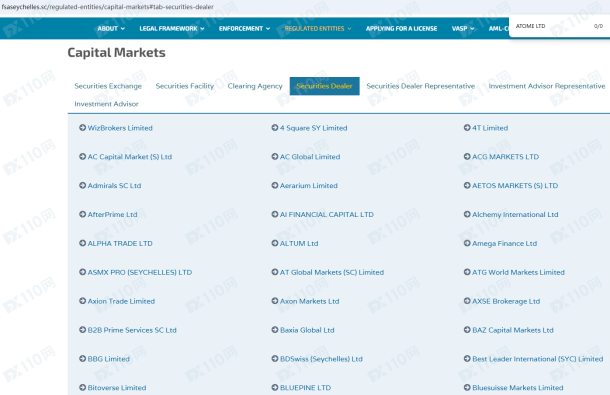Open Best Leader International (SYC) Limited link
This screenshot has width=610, height=395.
(x=537, y=359)
